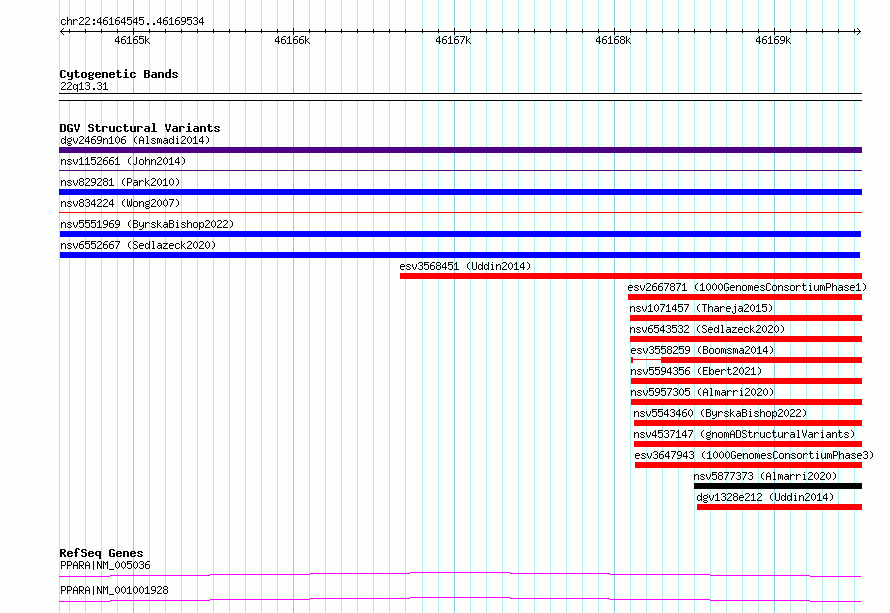Select the dgv1328e212 (Uddin2014) label

pyautogui.click(x=765, y=497)
